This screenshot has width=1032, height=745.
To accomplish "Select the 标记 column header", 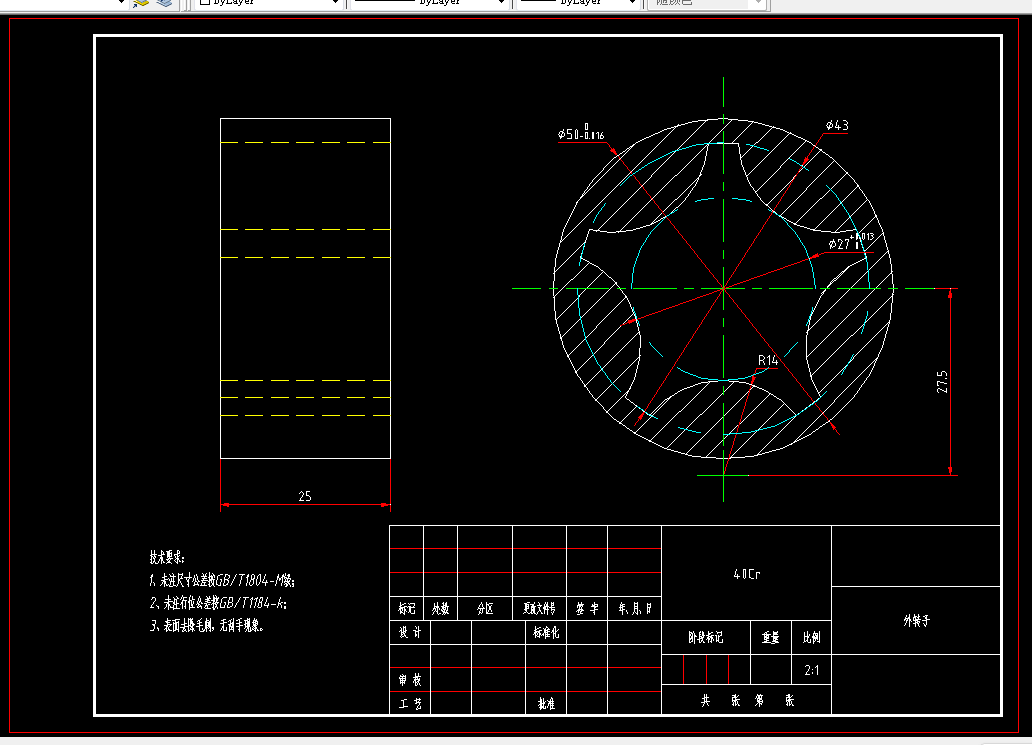I will click(x=407, y=609).
